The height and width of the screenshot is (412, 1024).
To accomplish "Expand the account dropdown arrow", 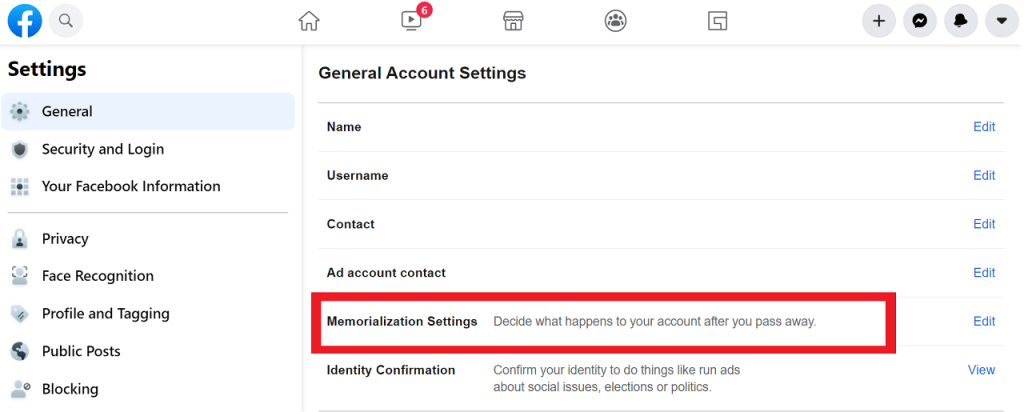I will pyautogui.click(x=1002, y=22).
